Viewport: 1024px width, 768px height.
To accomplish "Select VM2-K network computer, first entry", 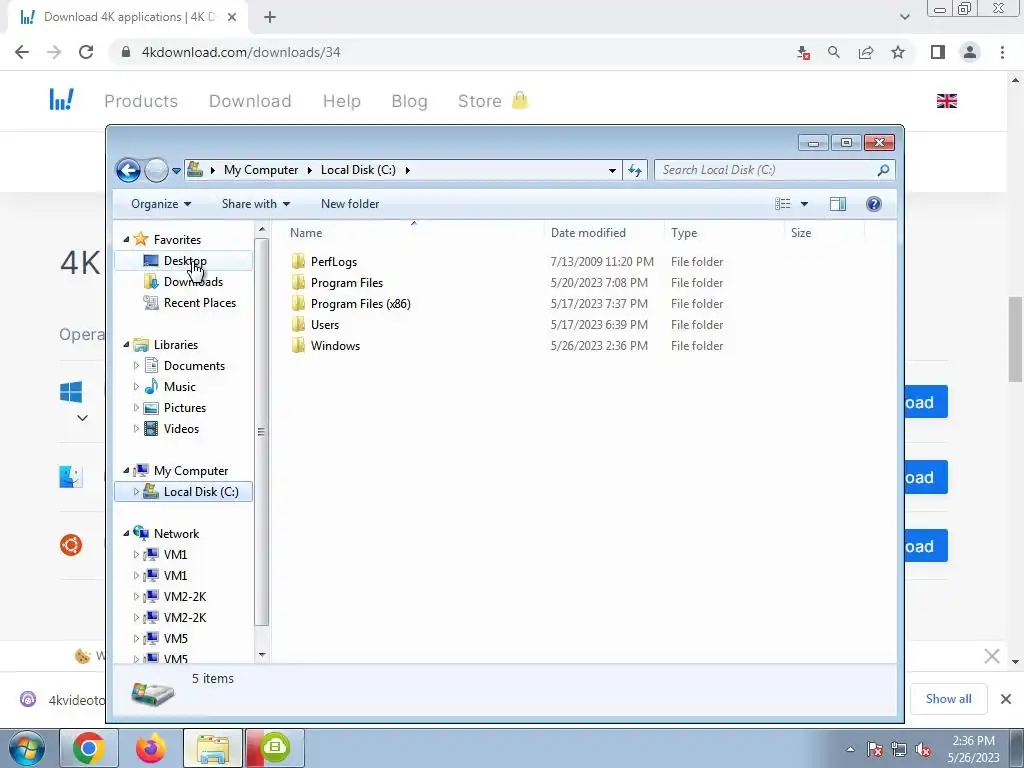I will (x=185, y=596).
